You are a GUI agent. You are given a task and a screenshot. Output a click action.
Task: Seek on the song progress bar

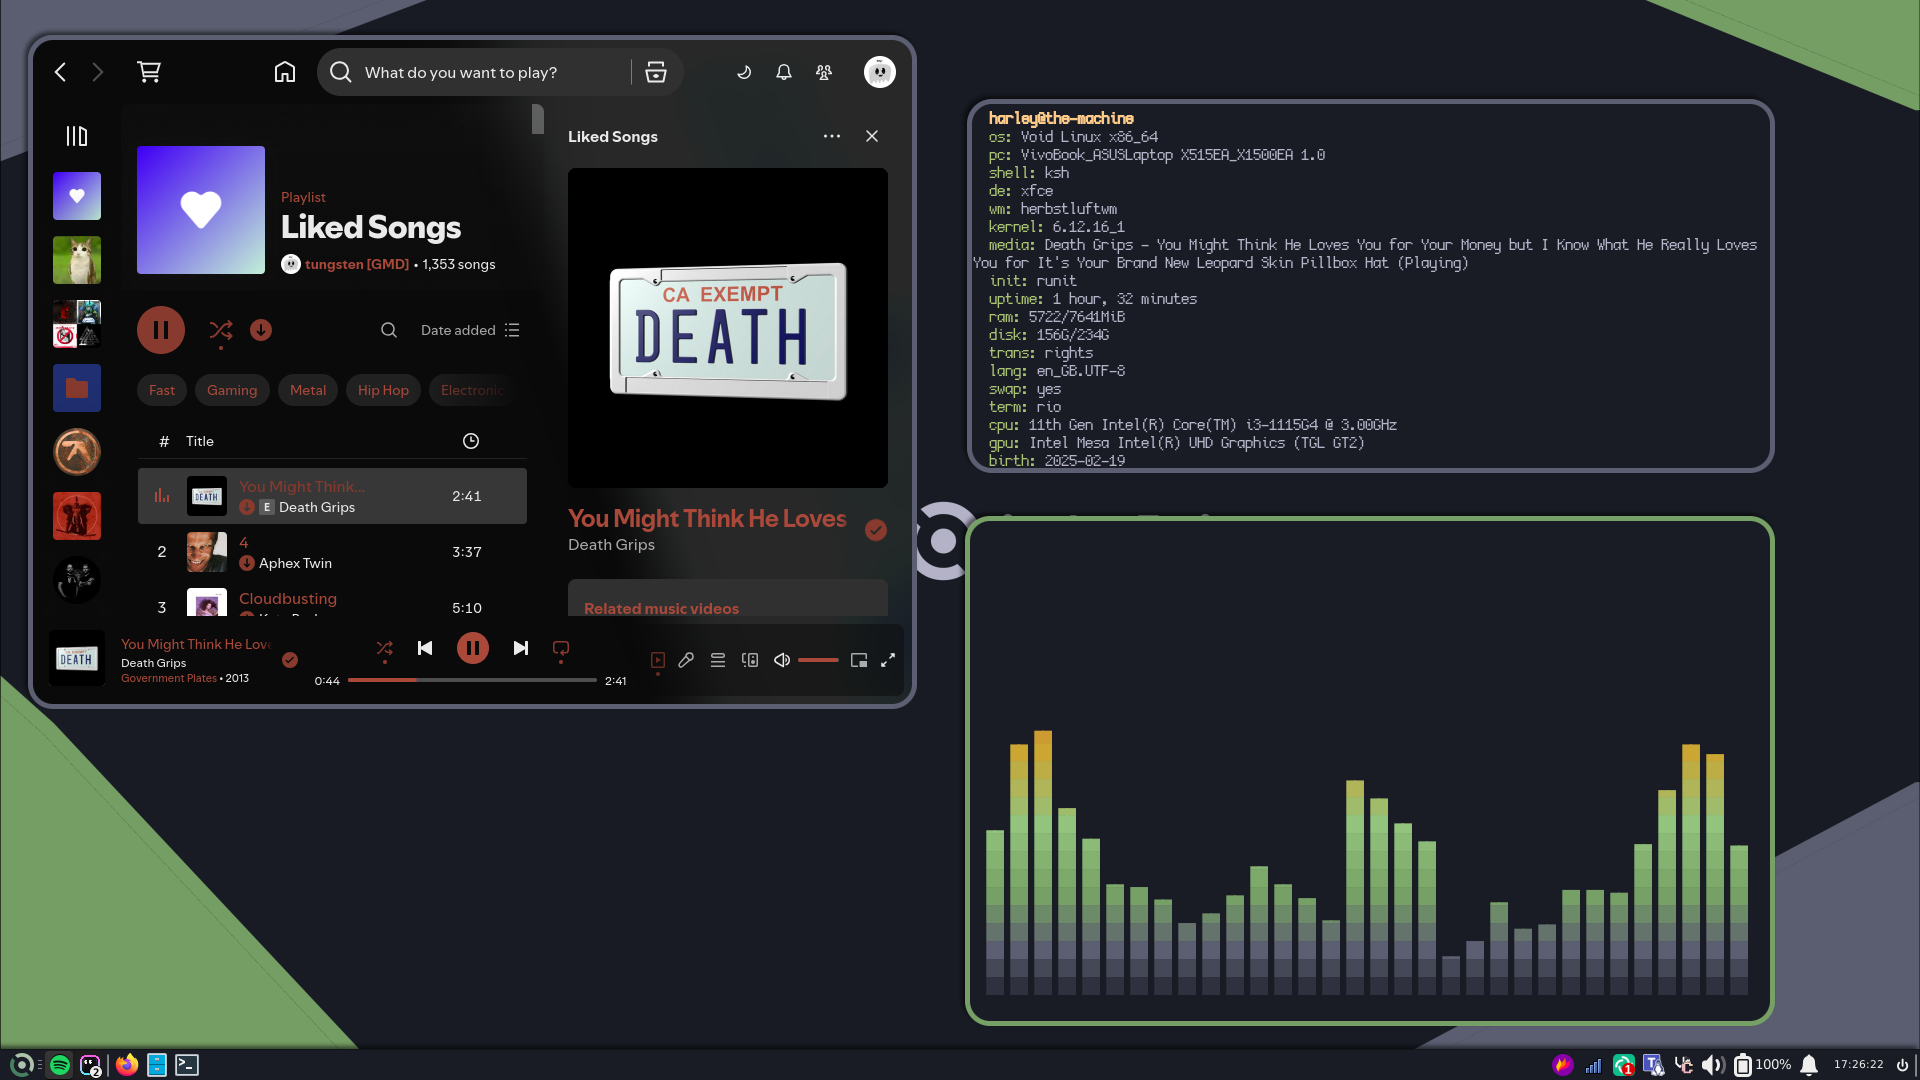pos(472,680)
